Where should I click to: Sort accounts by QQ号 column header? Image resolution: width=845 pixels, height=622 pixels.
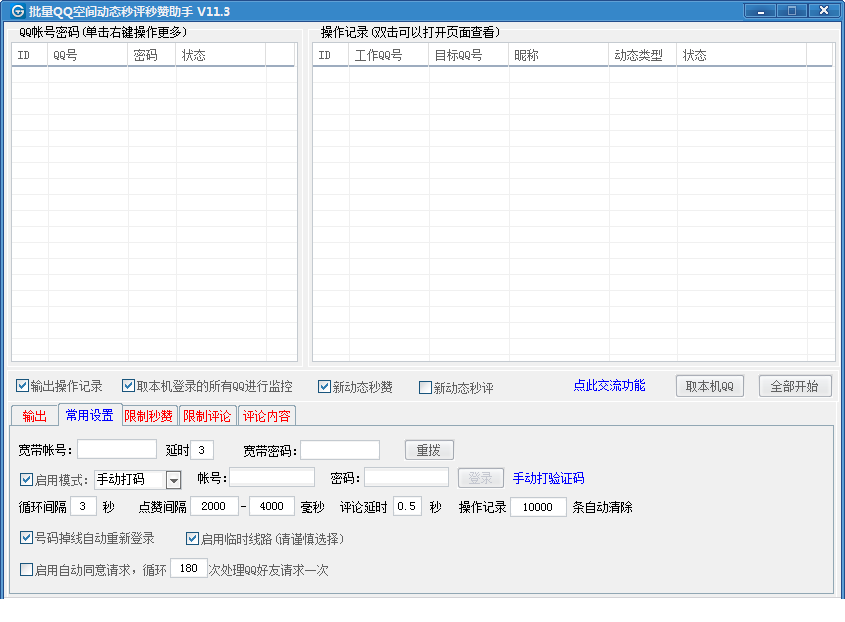pyautogui.click(x=88, y=55)
